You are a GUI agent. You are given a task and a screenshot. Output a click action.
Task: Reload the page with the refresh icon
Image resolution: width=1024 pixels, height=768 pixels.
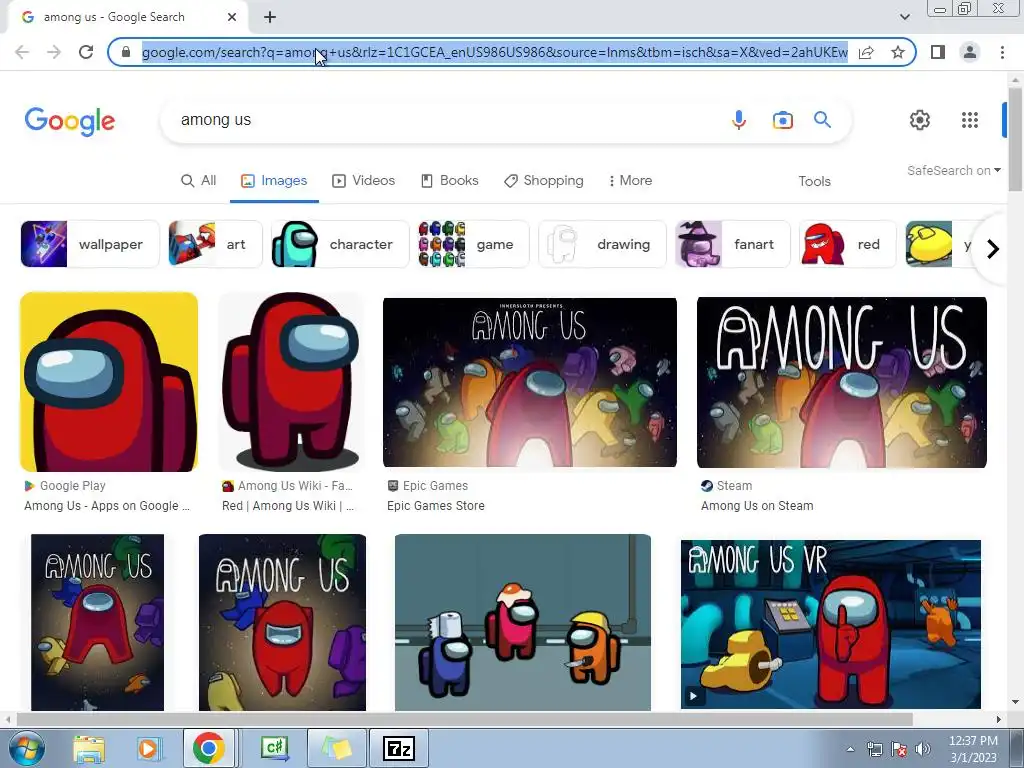(86, 52)
